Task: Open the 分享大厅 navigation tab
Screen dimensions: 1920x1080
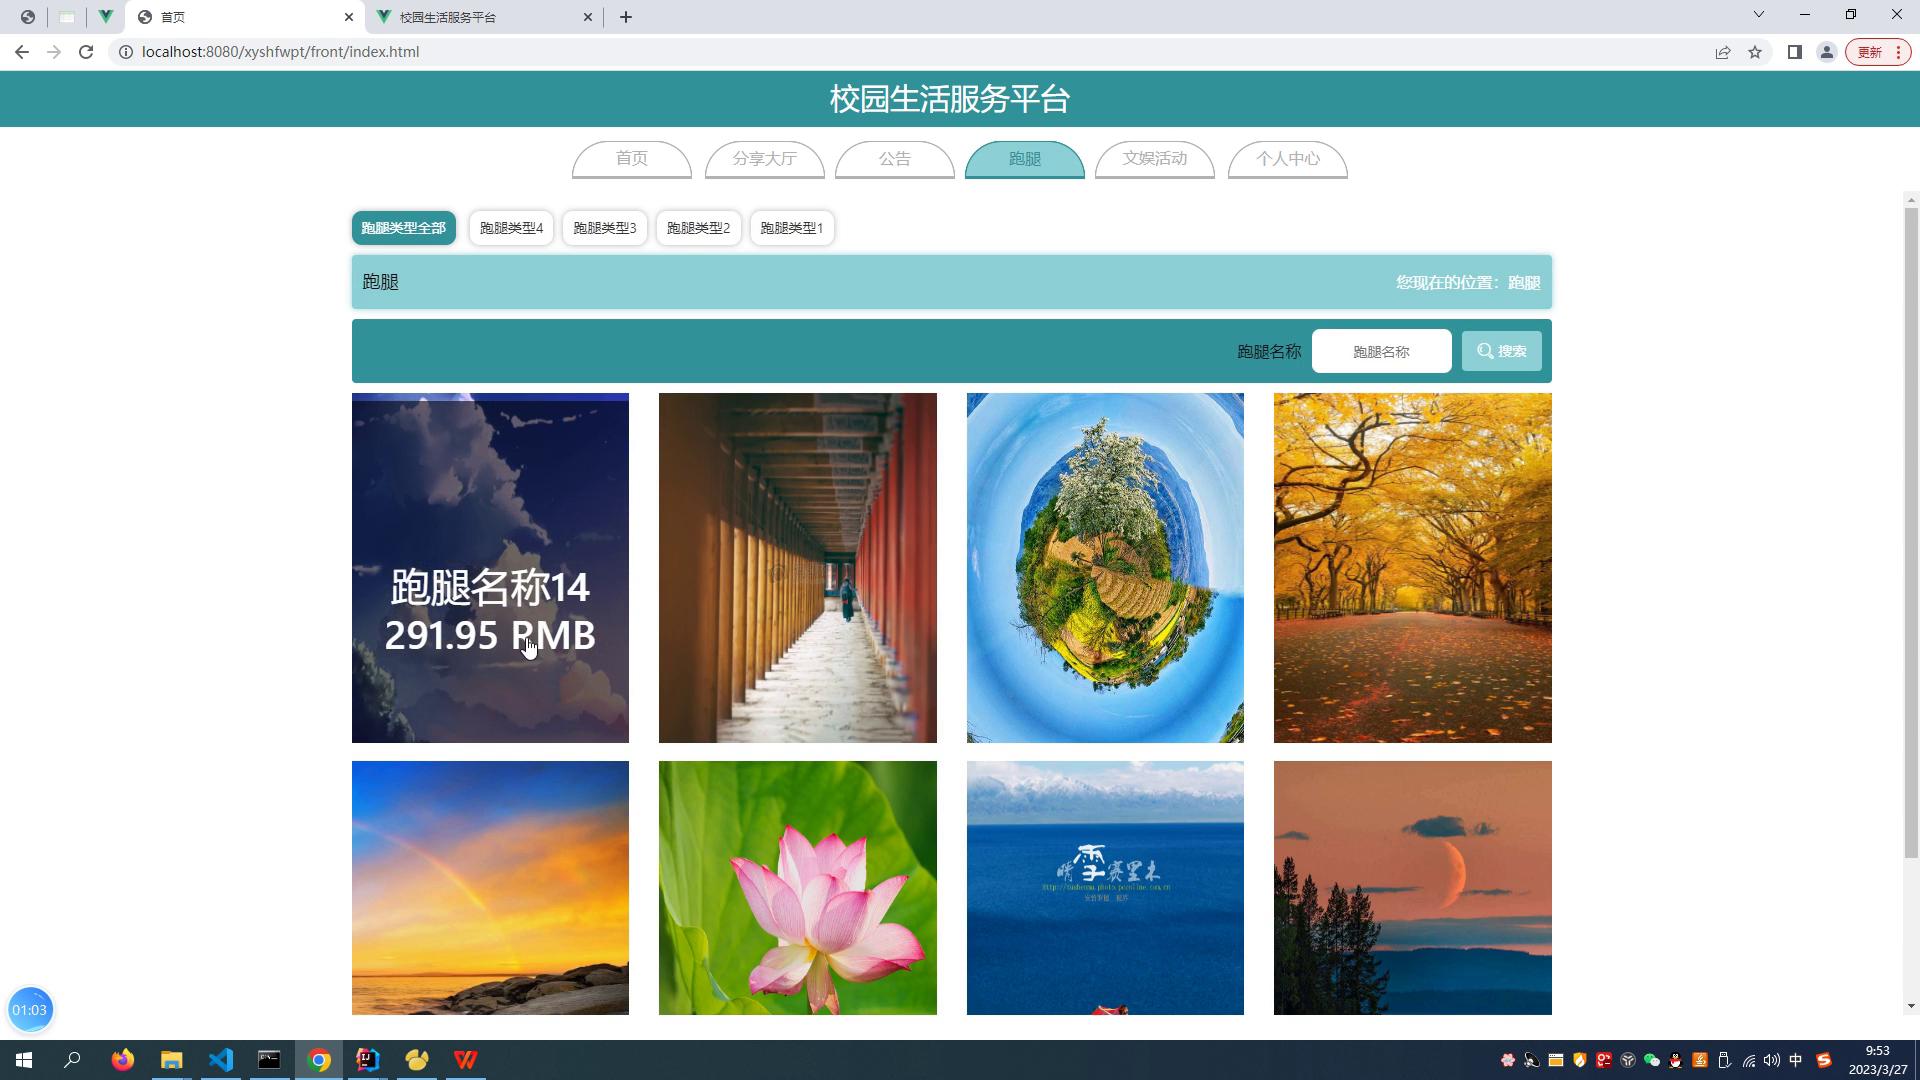Action: pyautogui.click(x=765, y=159)
